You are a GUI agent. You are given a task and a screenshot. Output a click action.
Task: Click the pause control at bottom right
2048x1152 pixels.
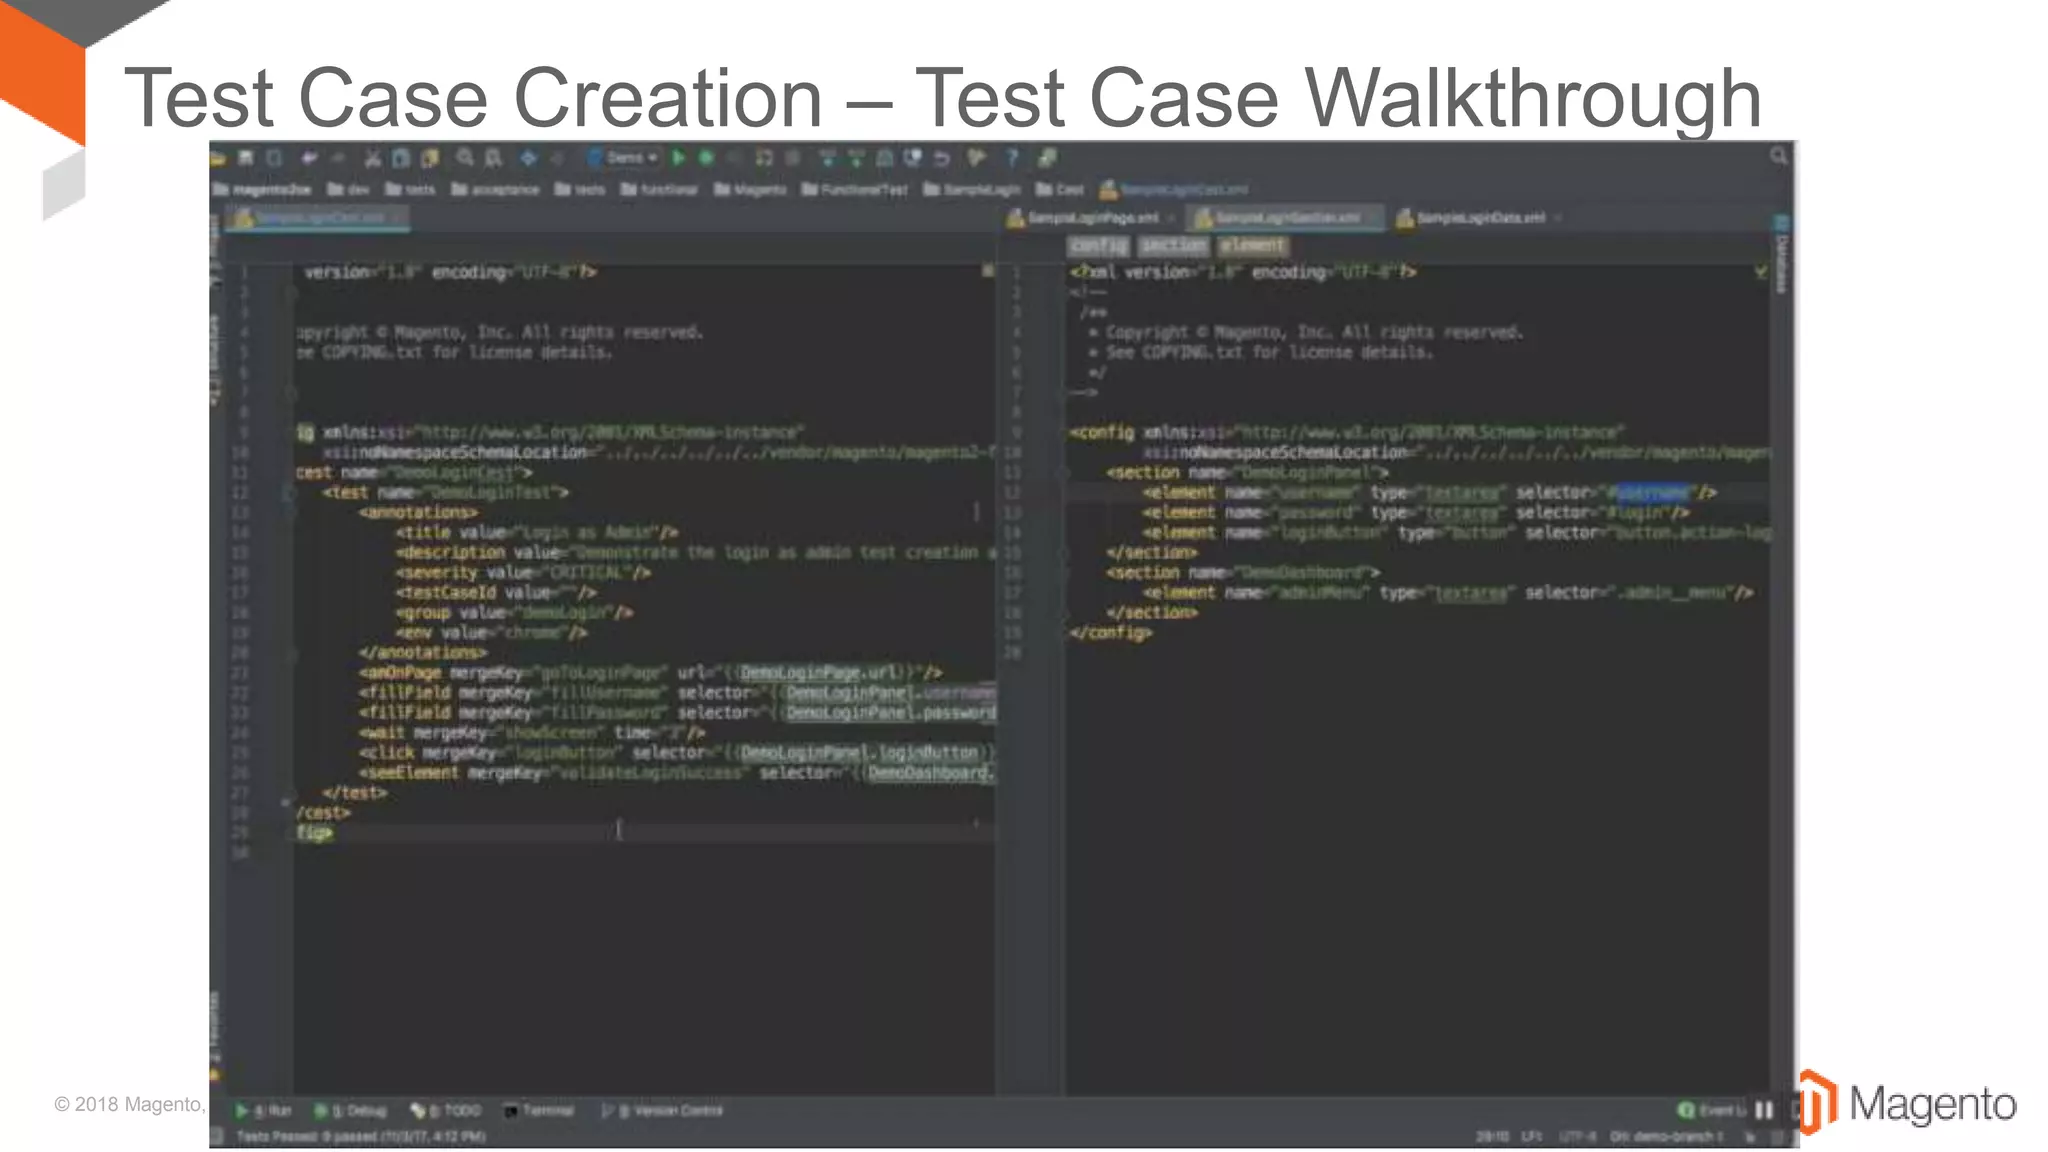pos(1764,1110)
